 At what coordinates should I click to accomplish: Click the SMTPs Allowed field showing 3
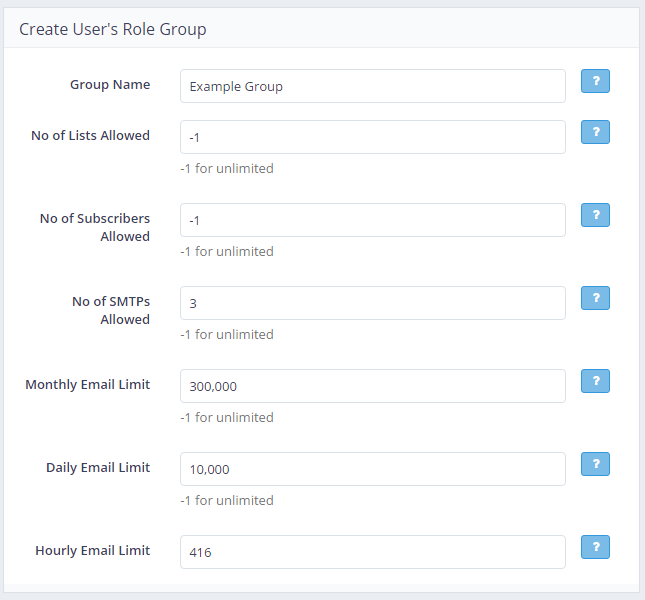(372, 303)
